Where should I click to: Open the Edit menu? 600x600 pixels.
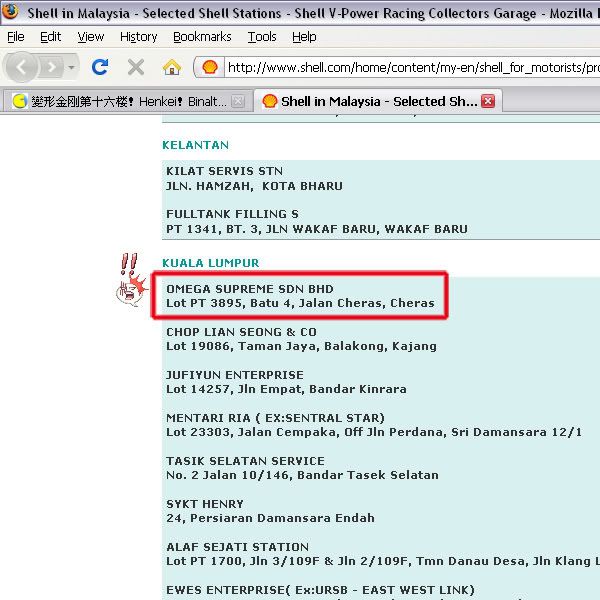(x=51, y=37)
